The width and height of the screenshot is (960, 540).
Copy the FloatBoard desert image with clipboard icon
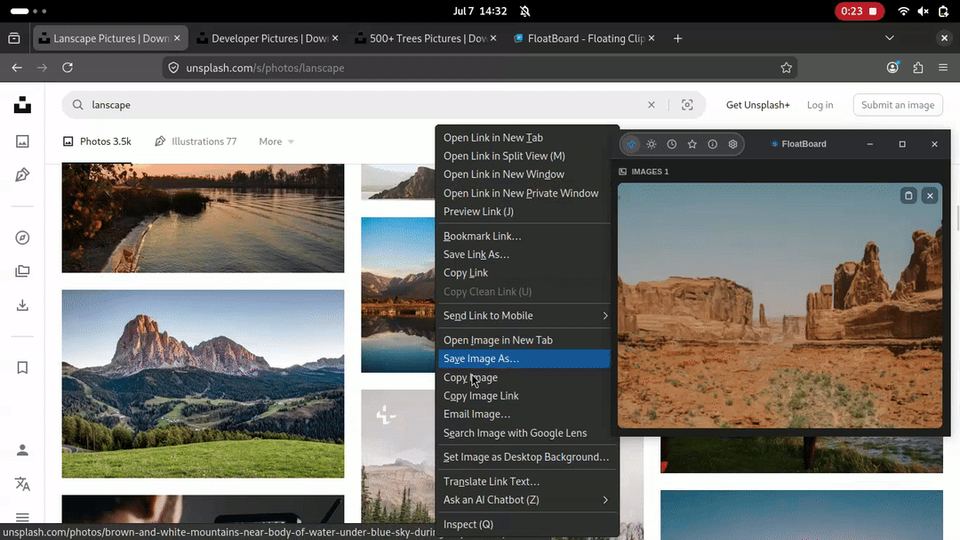coord(909,196)
